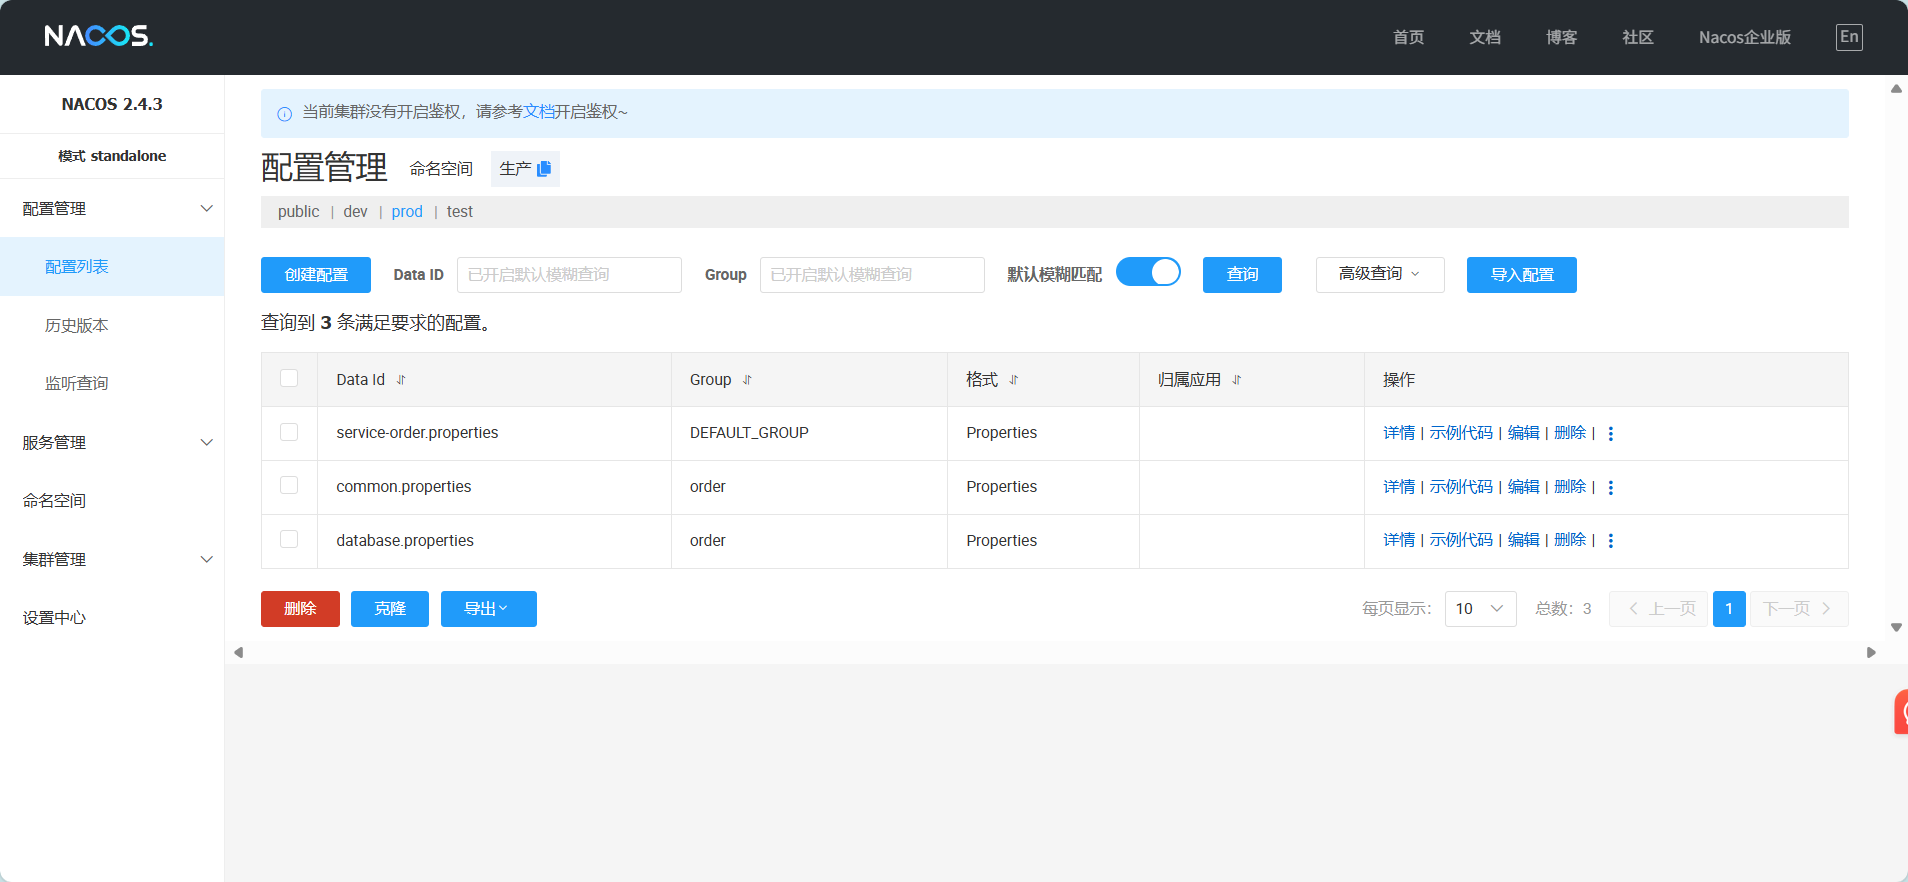The height and width of the screenshot is (882, 1908).
Task: Click the 创建配置 button
Action: pos(315,275)
